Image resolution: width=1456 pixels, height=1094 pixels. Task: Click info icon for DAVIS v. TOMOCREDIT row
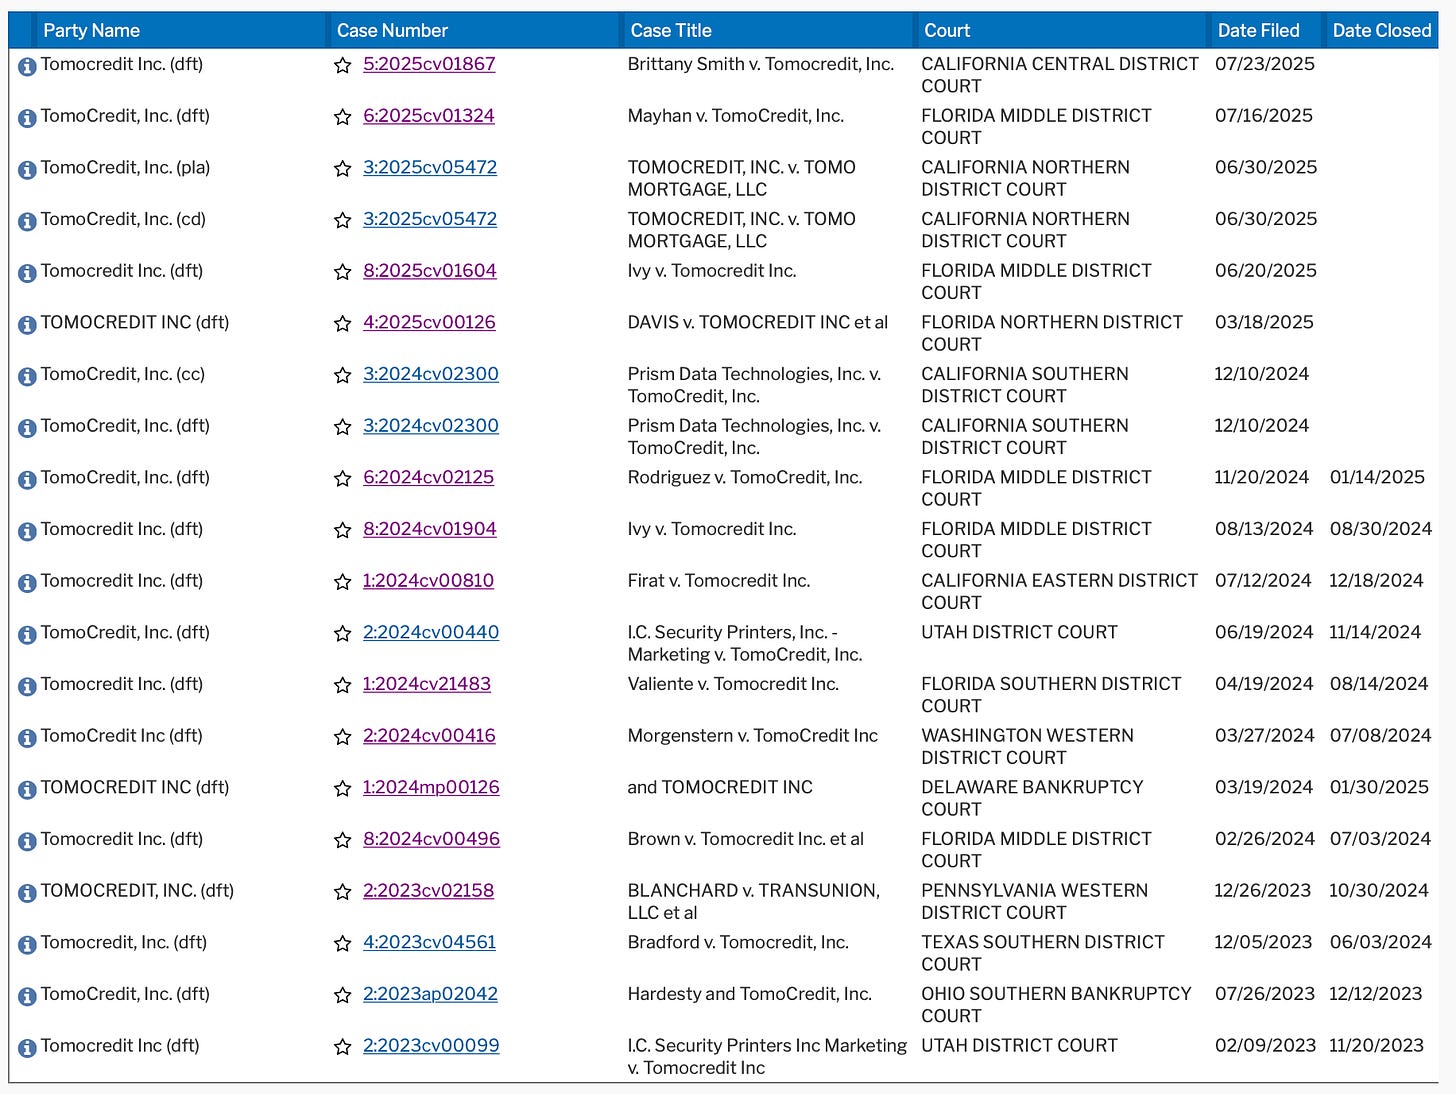tap(28, 326)
